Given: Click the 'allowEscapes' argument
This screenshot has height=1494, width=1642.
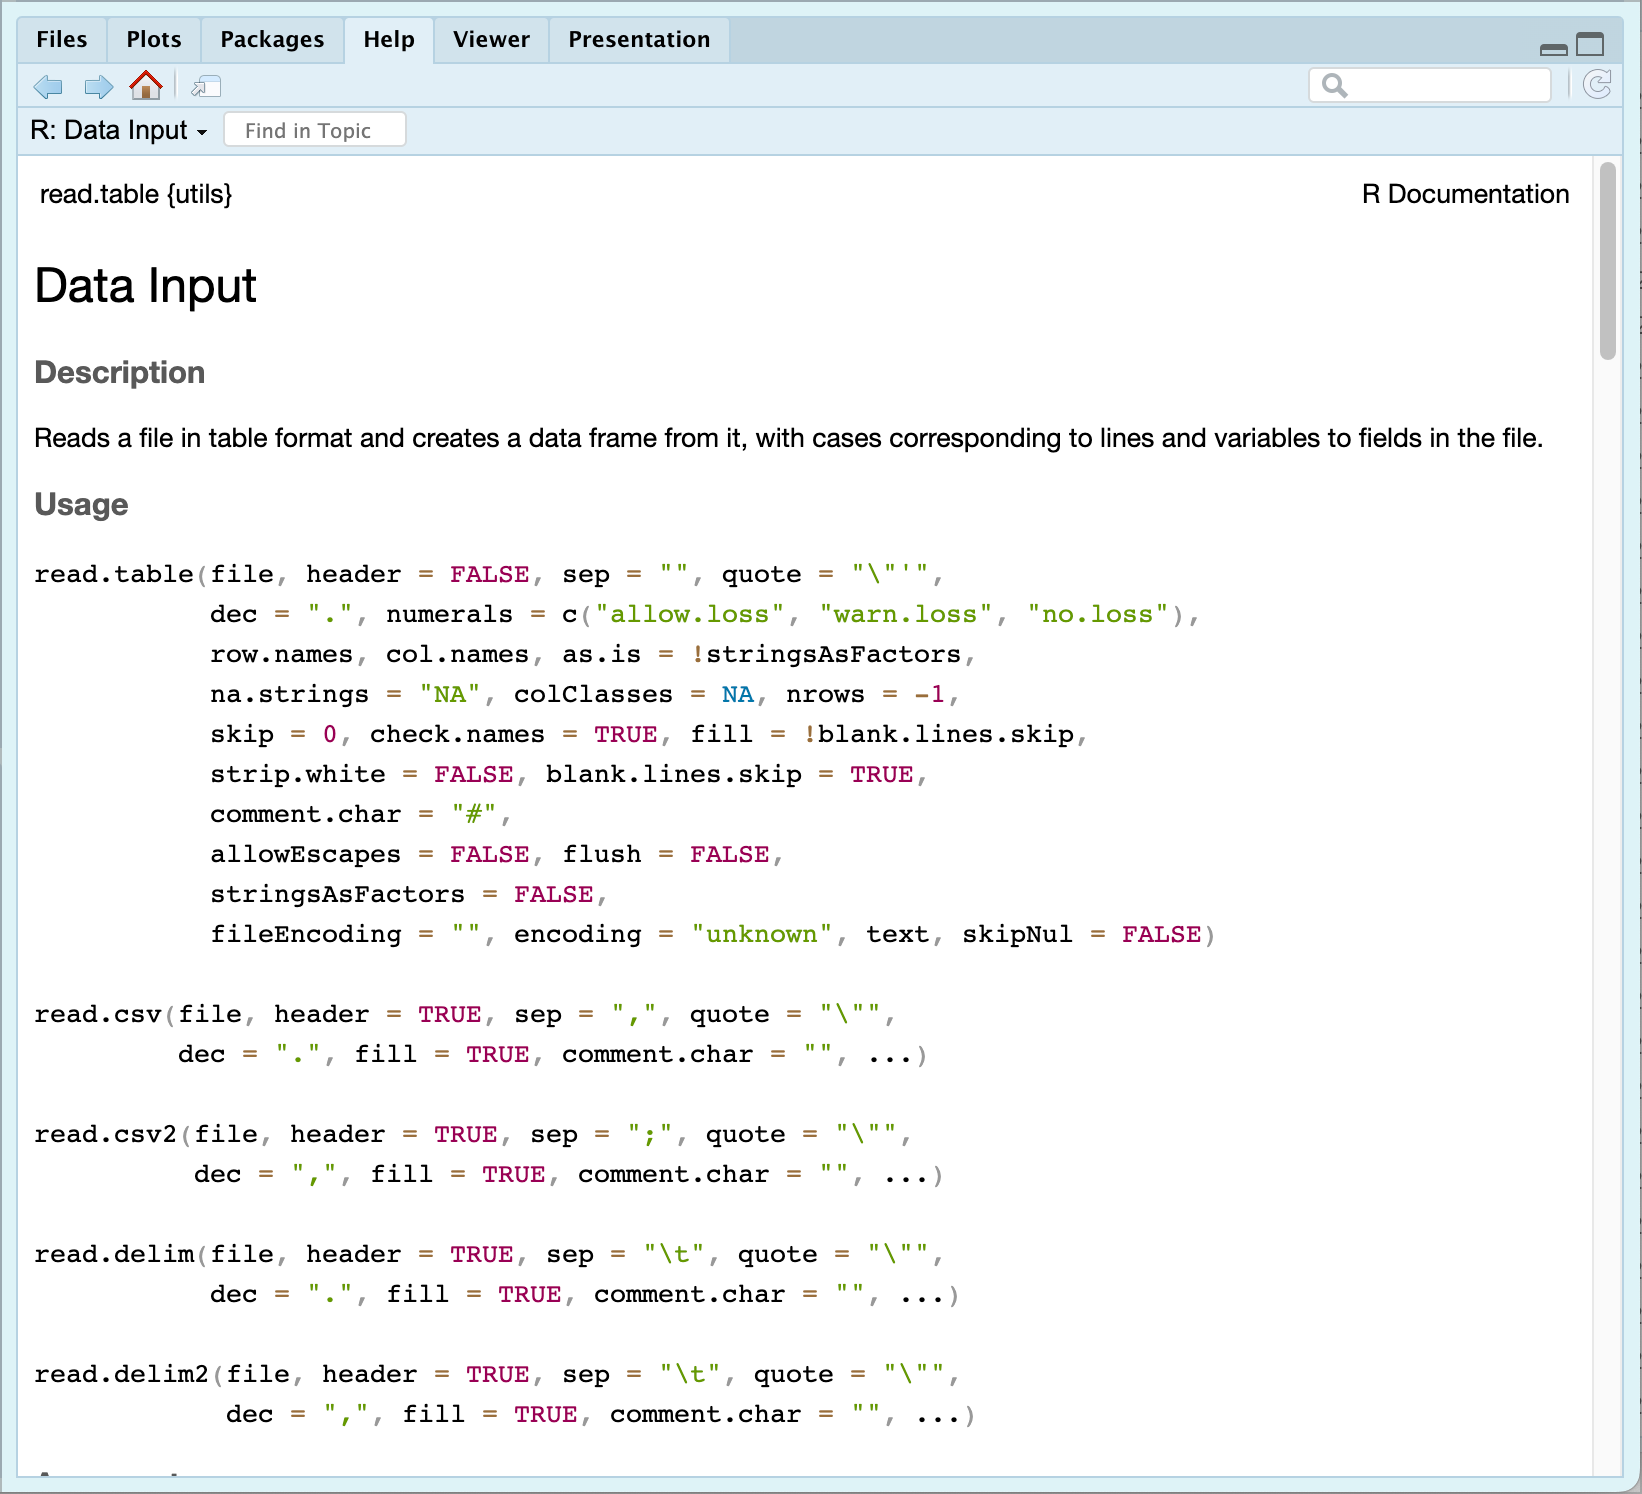Looking at the screenshot, I should (306, 854).
